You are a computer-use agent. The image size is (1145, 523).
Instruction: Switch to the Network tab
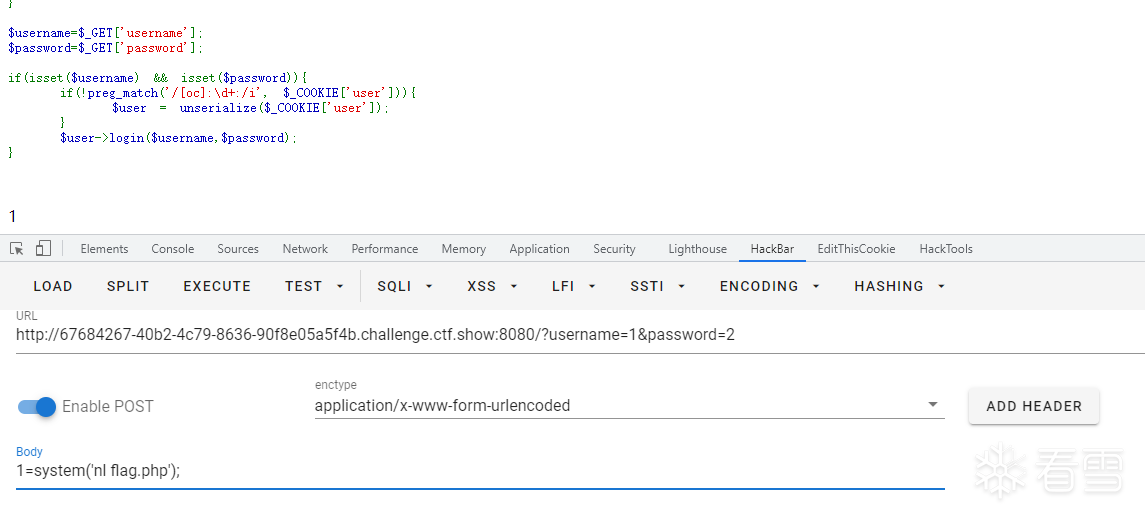coord(305,249)
